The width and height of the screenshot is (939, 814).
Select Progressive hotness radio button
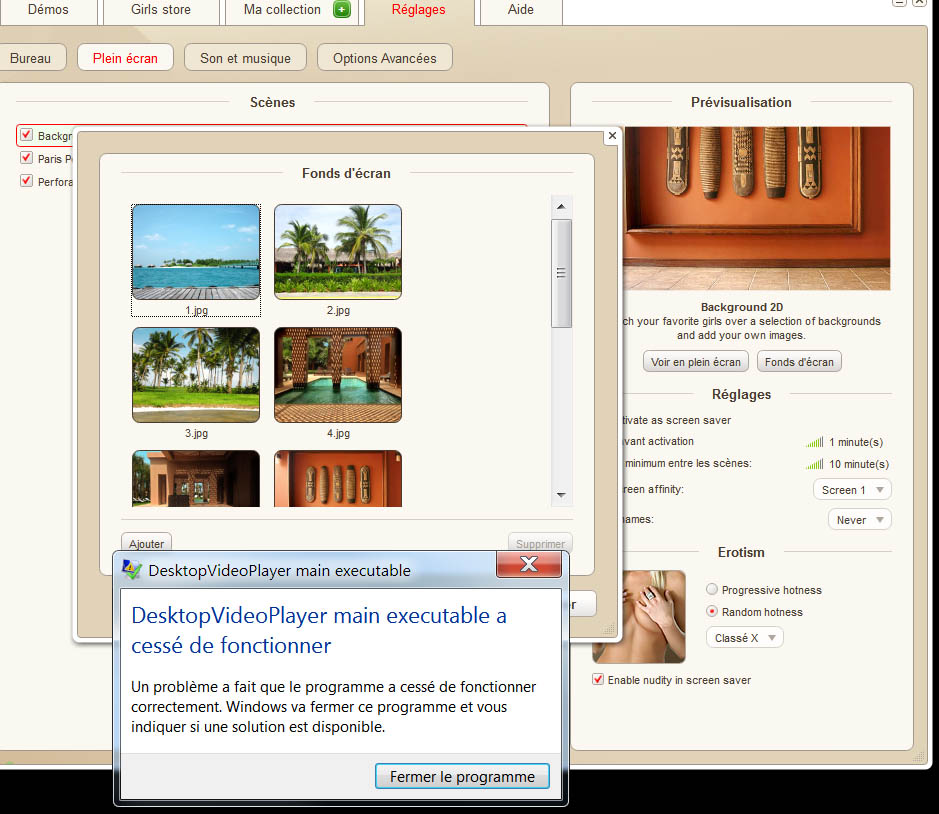click(x=711, y=589)
